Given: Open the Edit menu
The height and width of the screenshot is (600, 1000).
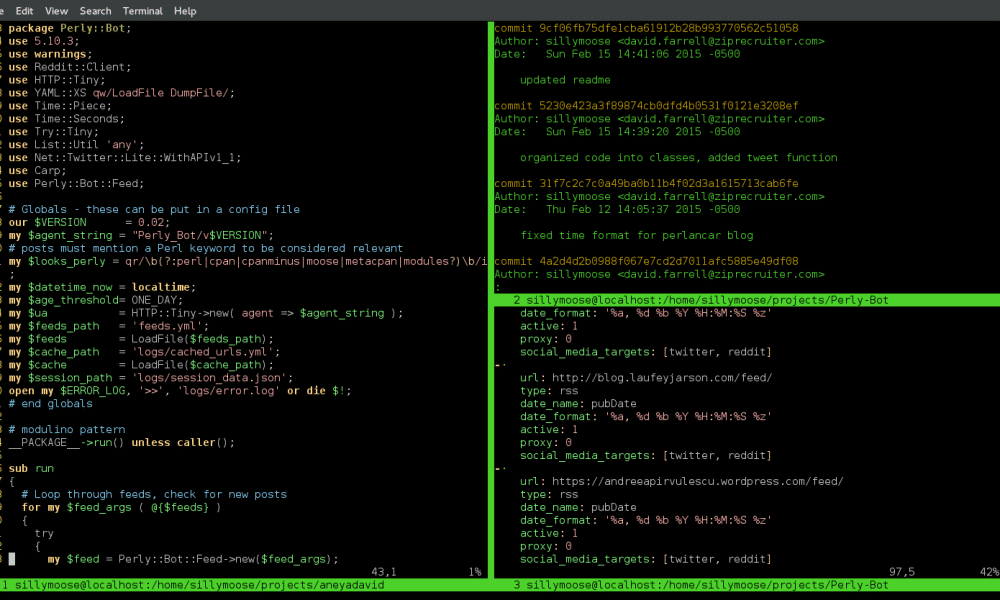Looking at the screenshot, I should (x=24, y=11).
